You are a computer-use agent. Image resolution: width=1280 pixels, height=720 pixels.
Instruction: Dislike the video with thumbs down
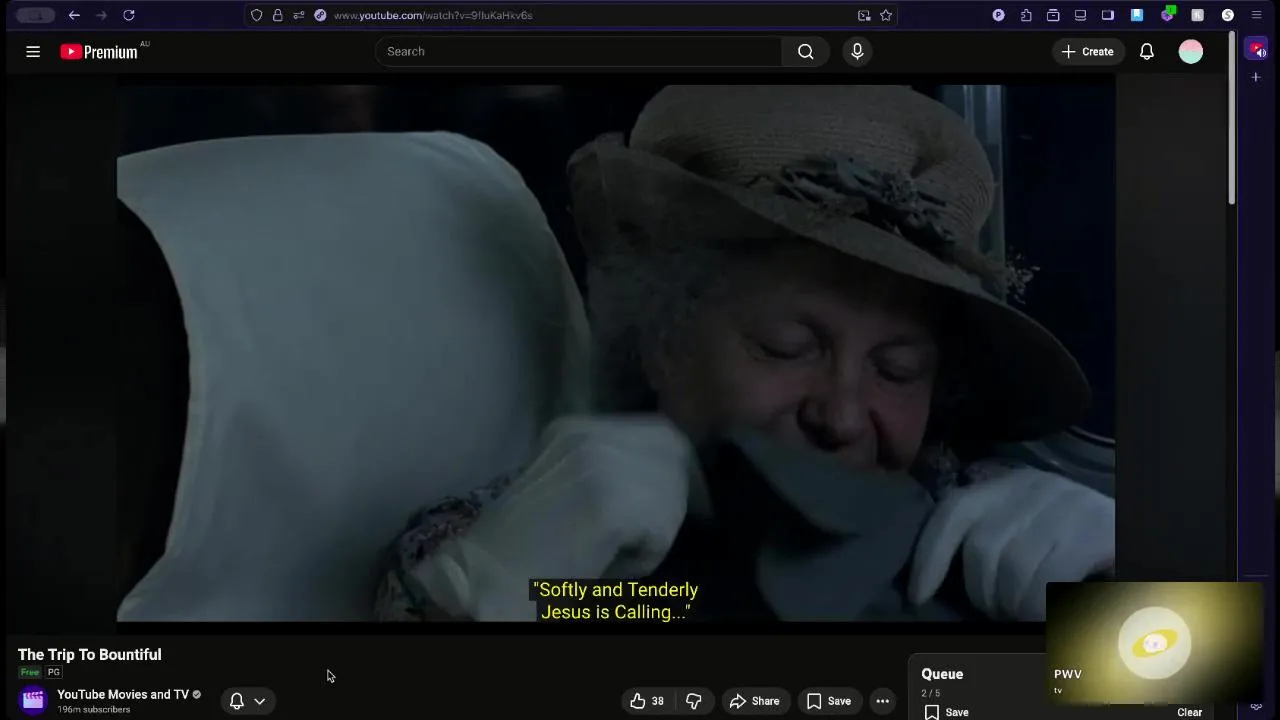[694, 701]
